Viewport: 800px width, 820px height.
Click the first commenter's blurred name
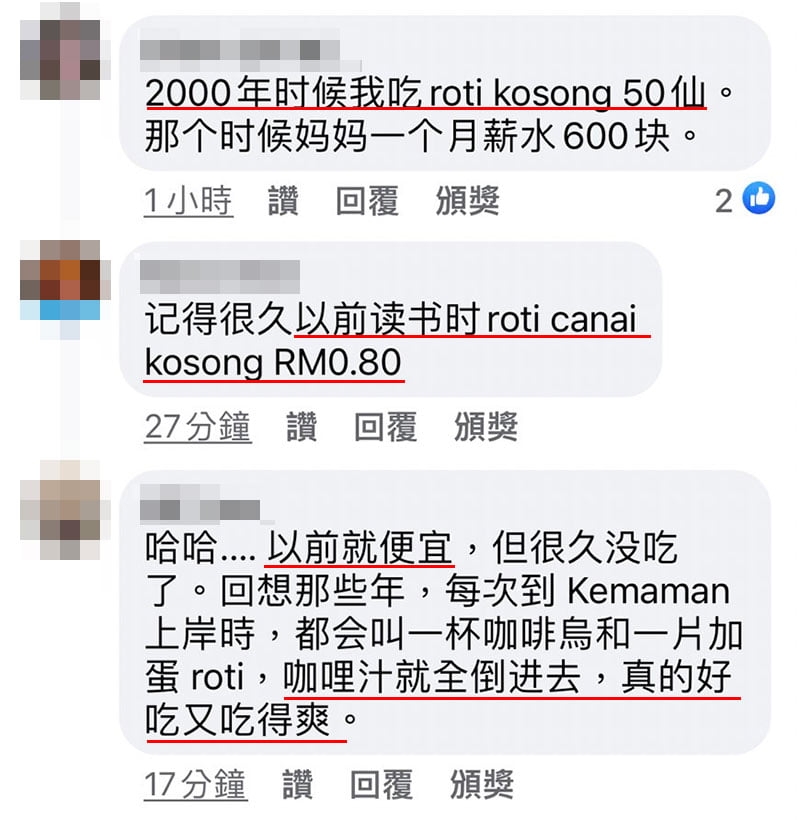pyautogui.click(x=251, y=51)
